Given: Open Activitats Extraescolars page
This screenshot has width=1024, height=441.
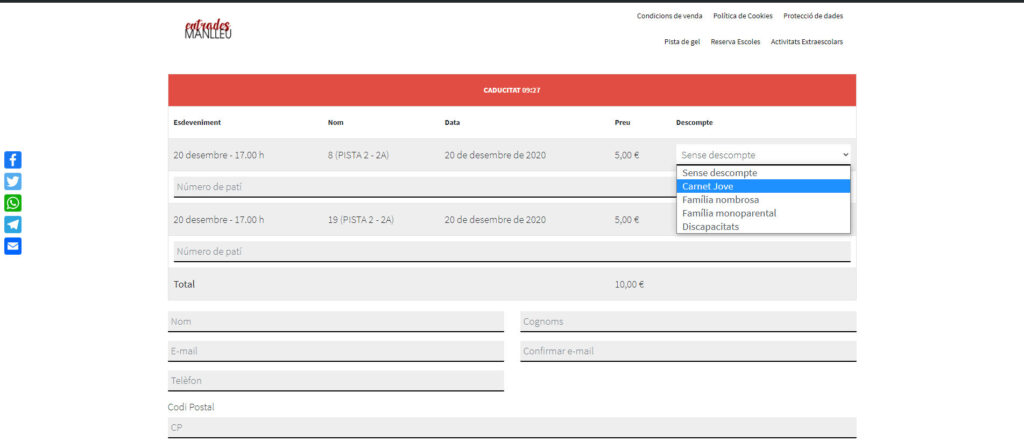Looking at the screenshot, I should (x=806, y=42).
